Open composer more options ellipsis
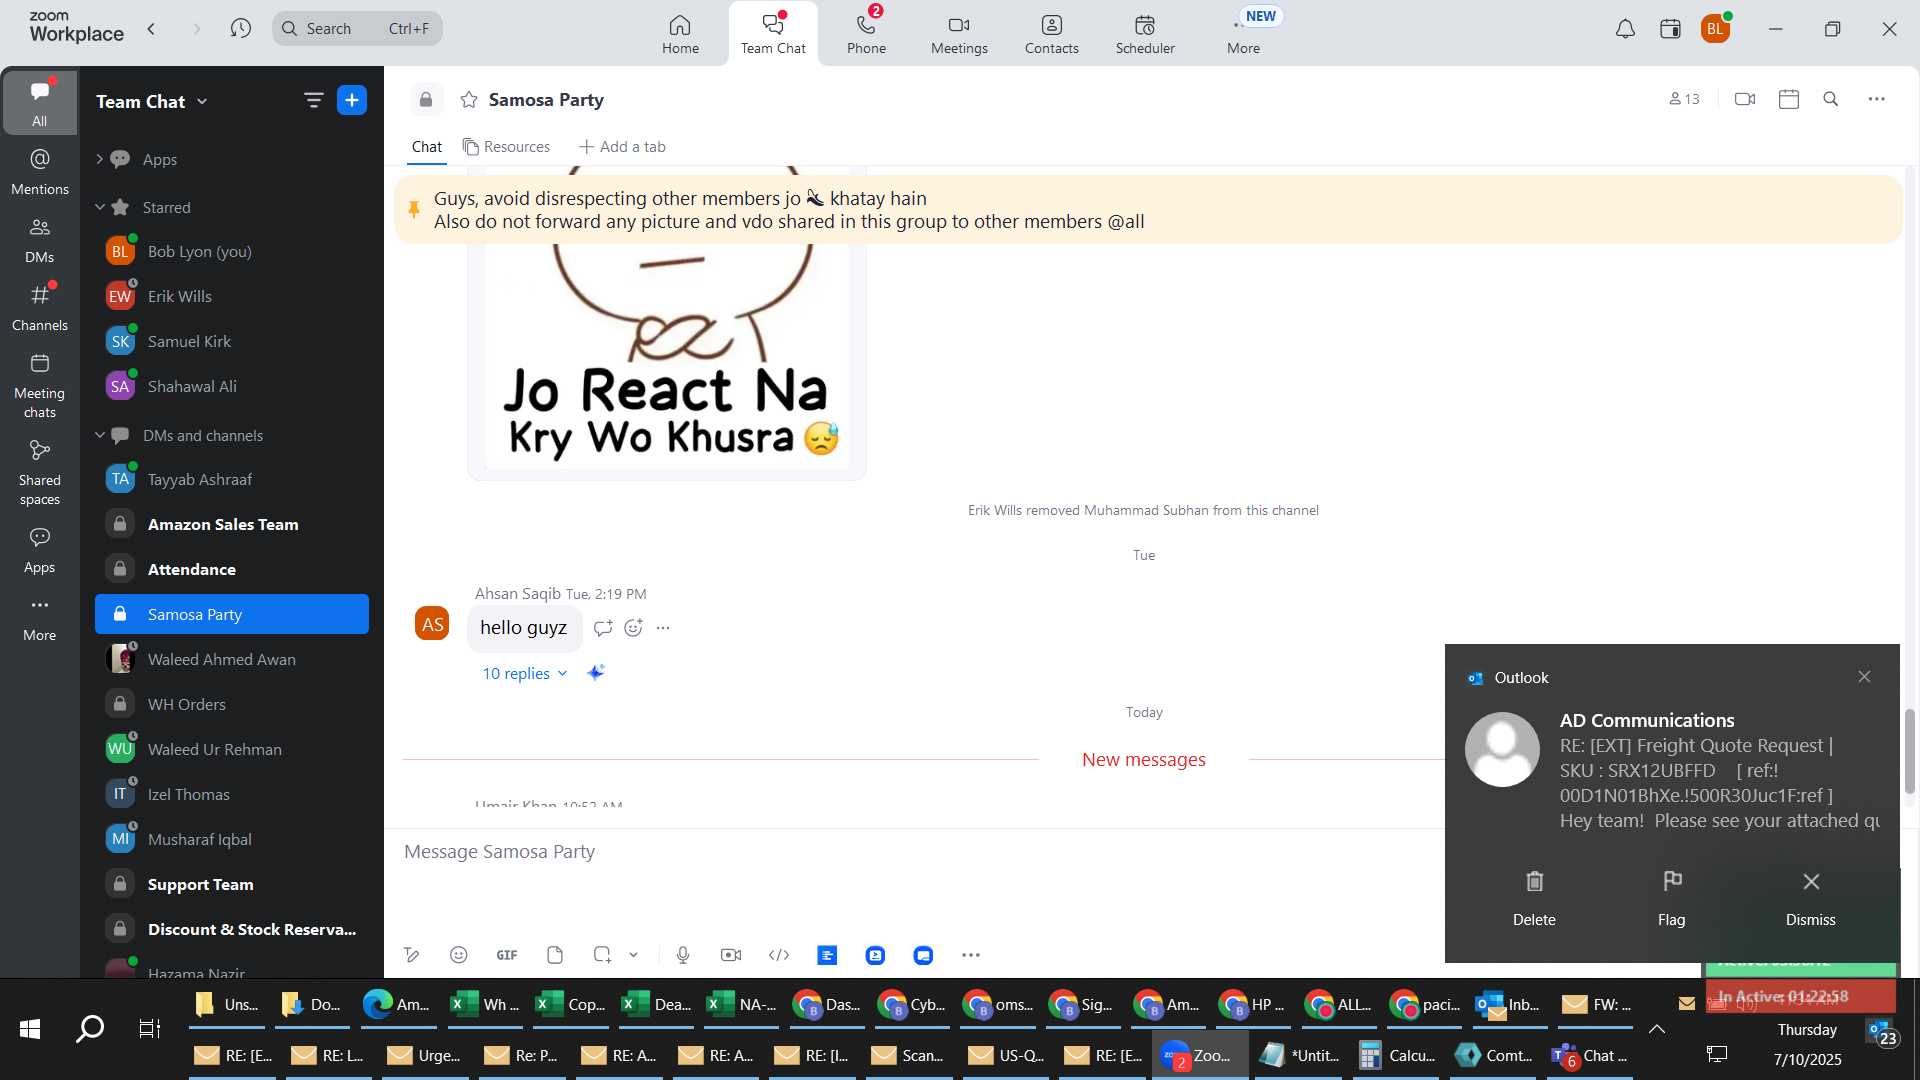This screenshot has height=1080, width=1920. click(x=971, y=955)
